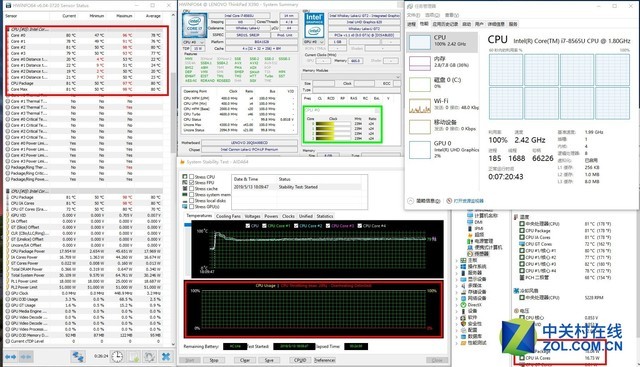Image resolution: width=640 pixels, height=367 pixels.
Task: Click the 简略信息 fewer details button
Action: tap(424, 201)
